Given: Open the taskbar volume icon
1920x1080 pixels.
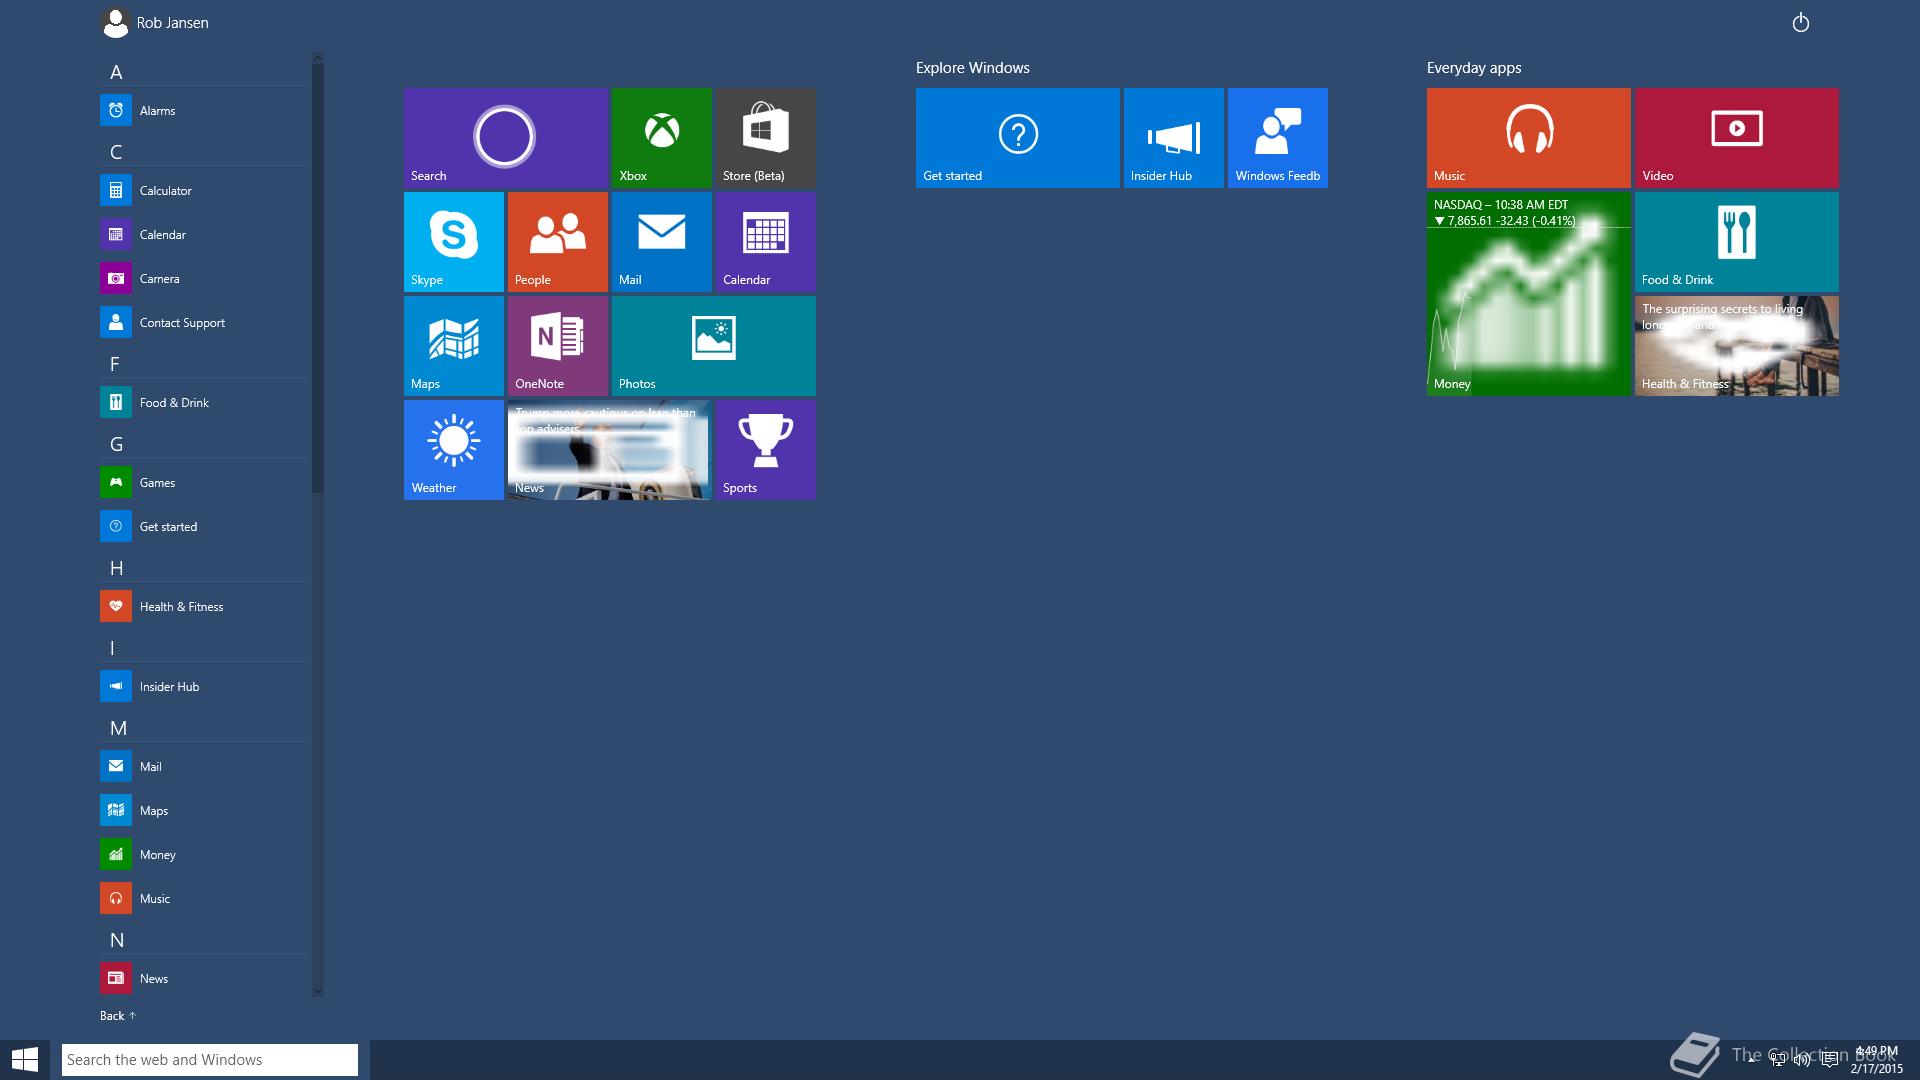Looking at the screenshot, I should [x=1802, y=1060].
